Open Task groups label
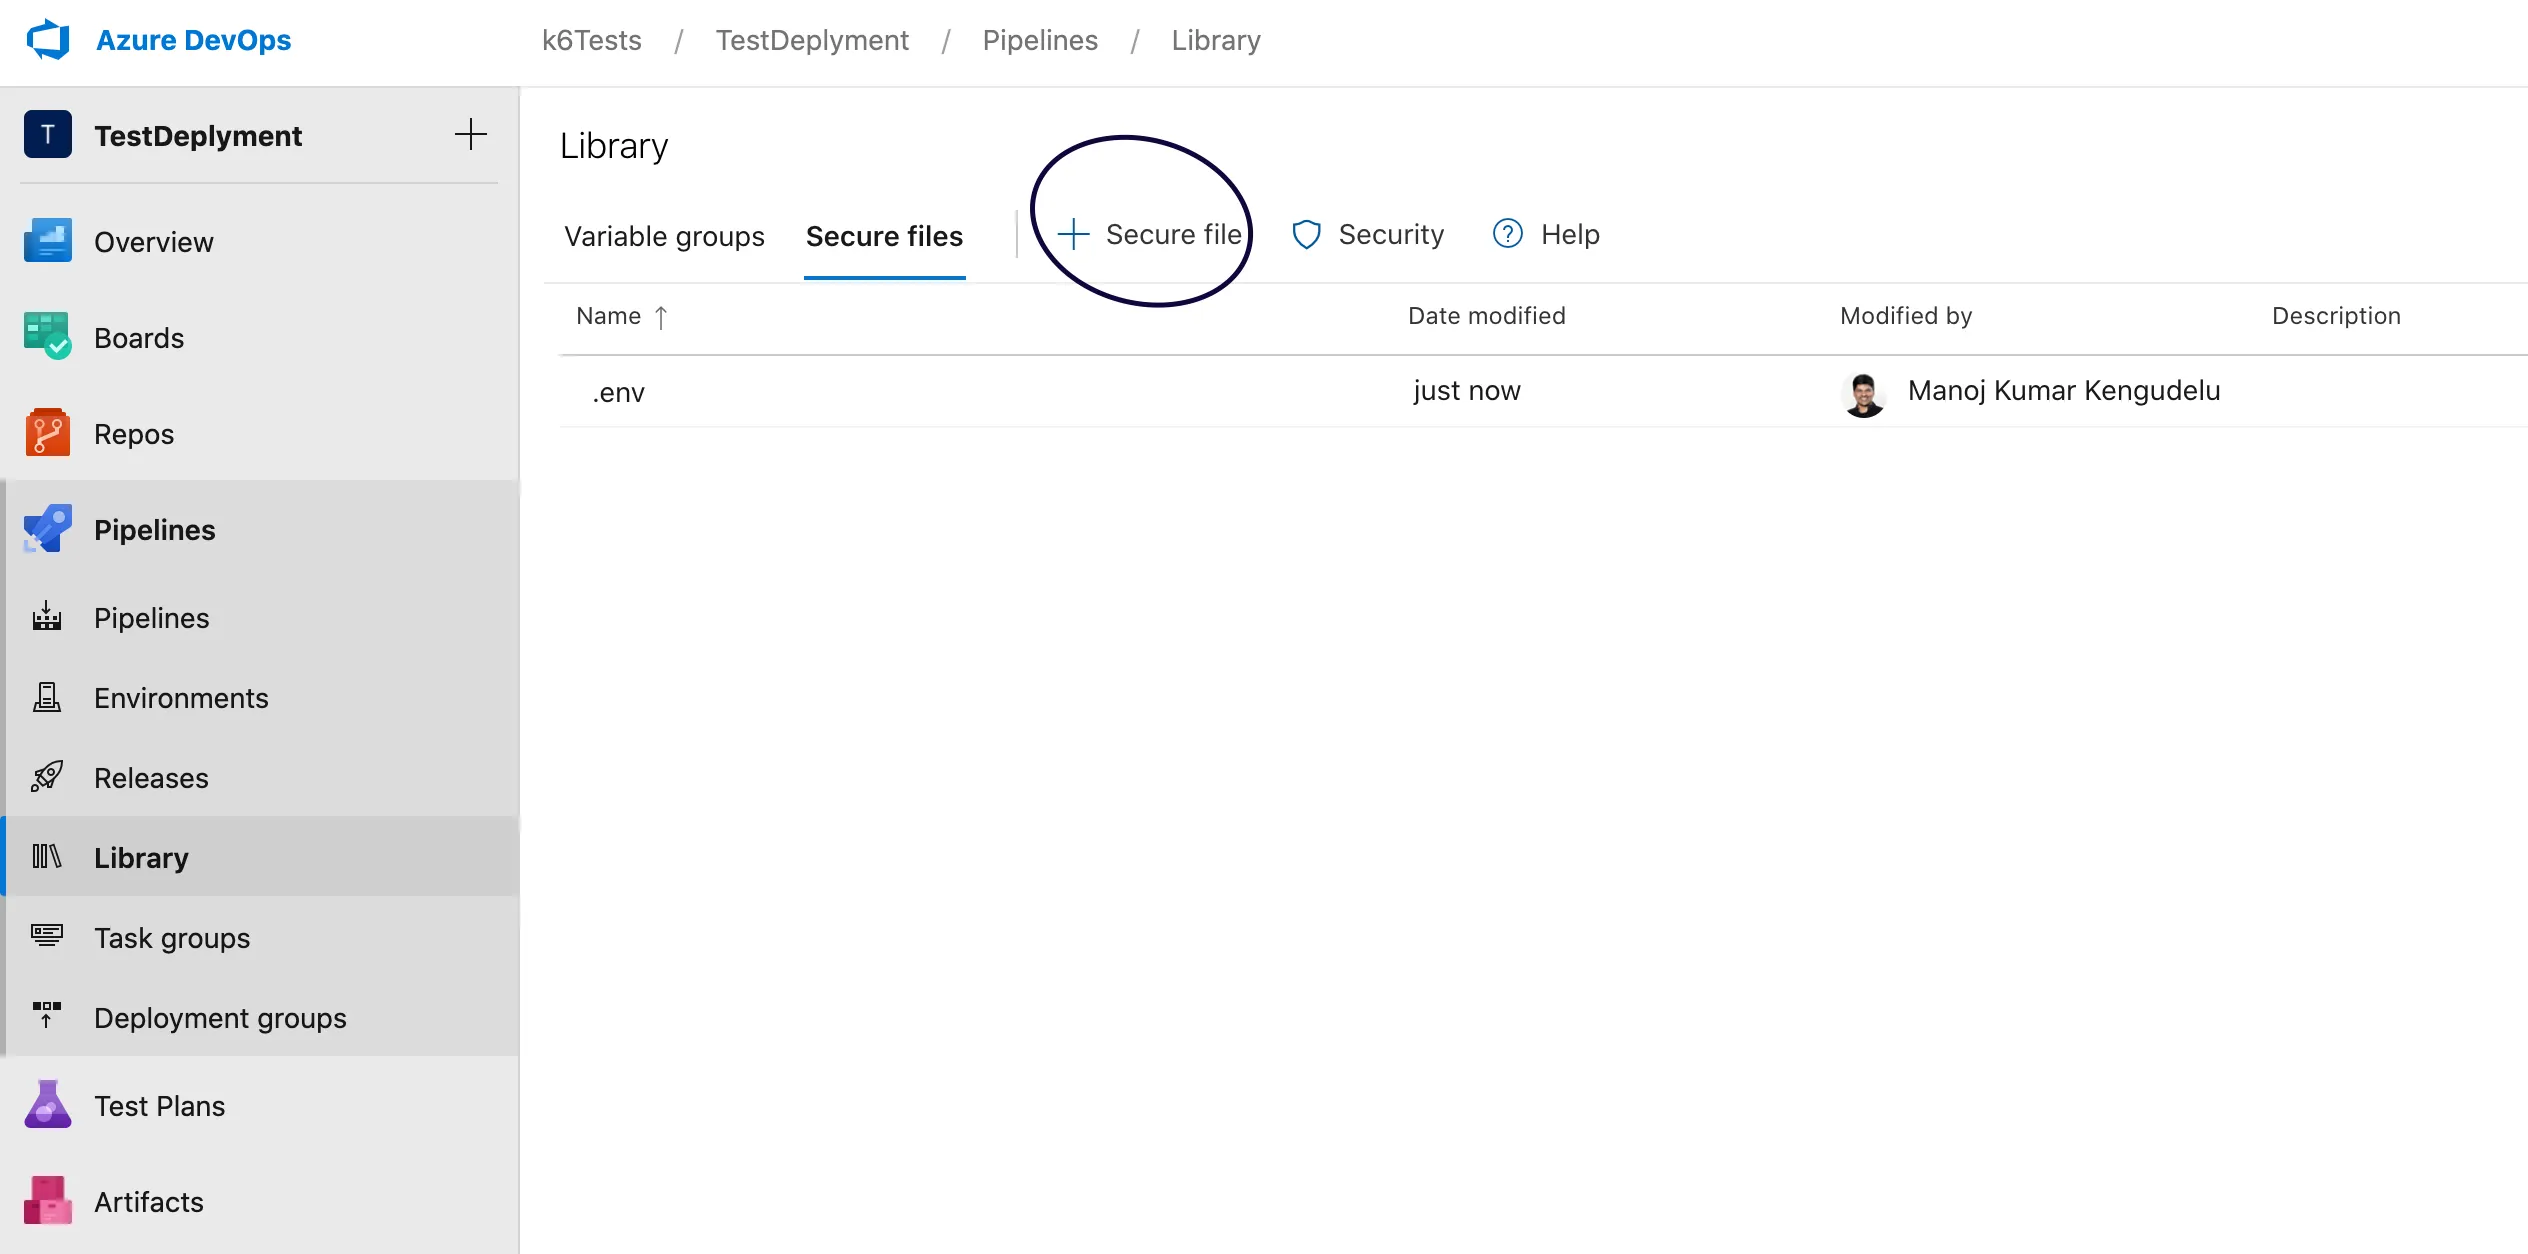 [172, 938]
